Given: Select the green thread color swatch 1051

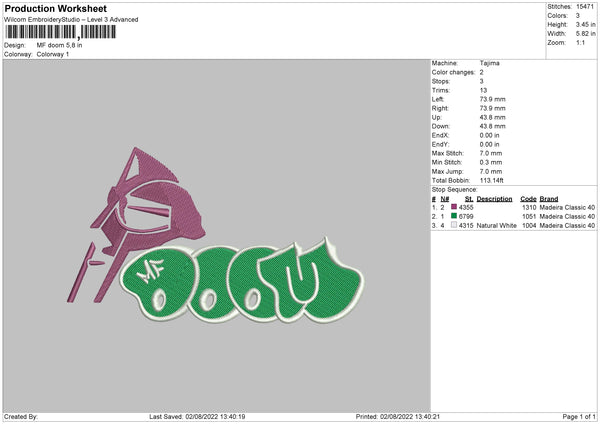Looking at the screenshot, I should [x=454, y=216].
